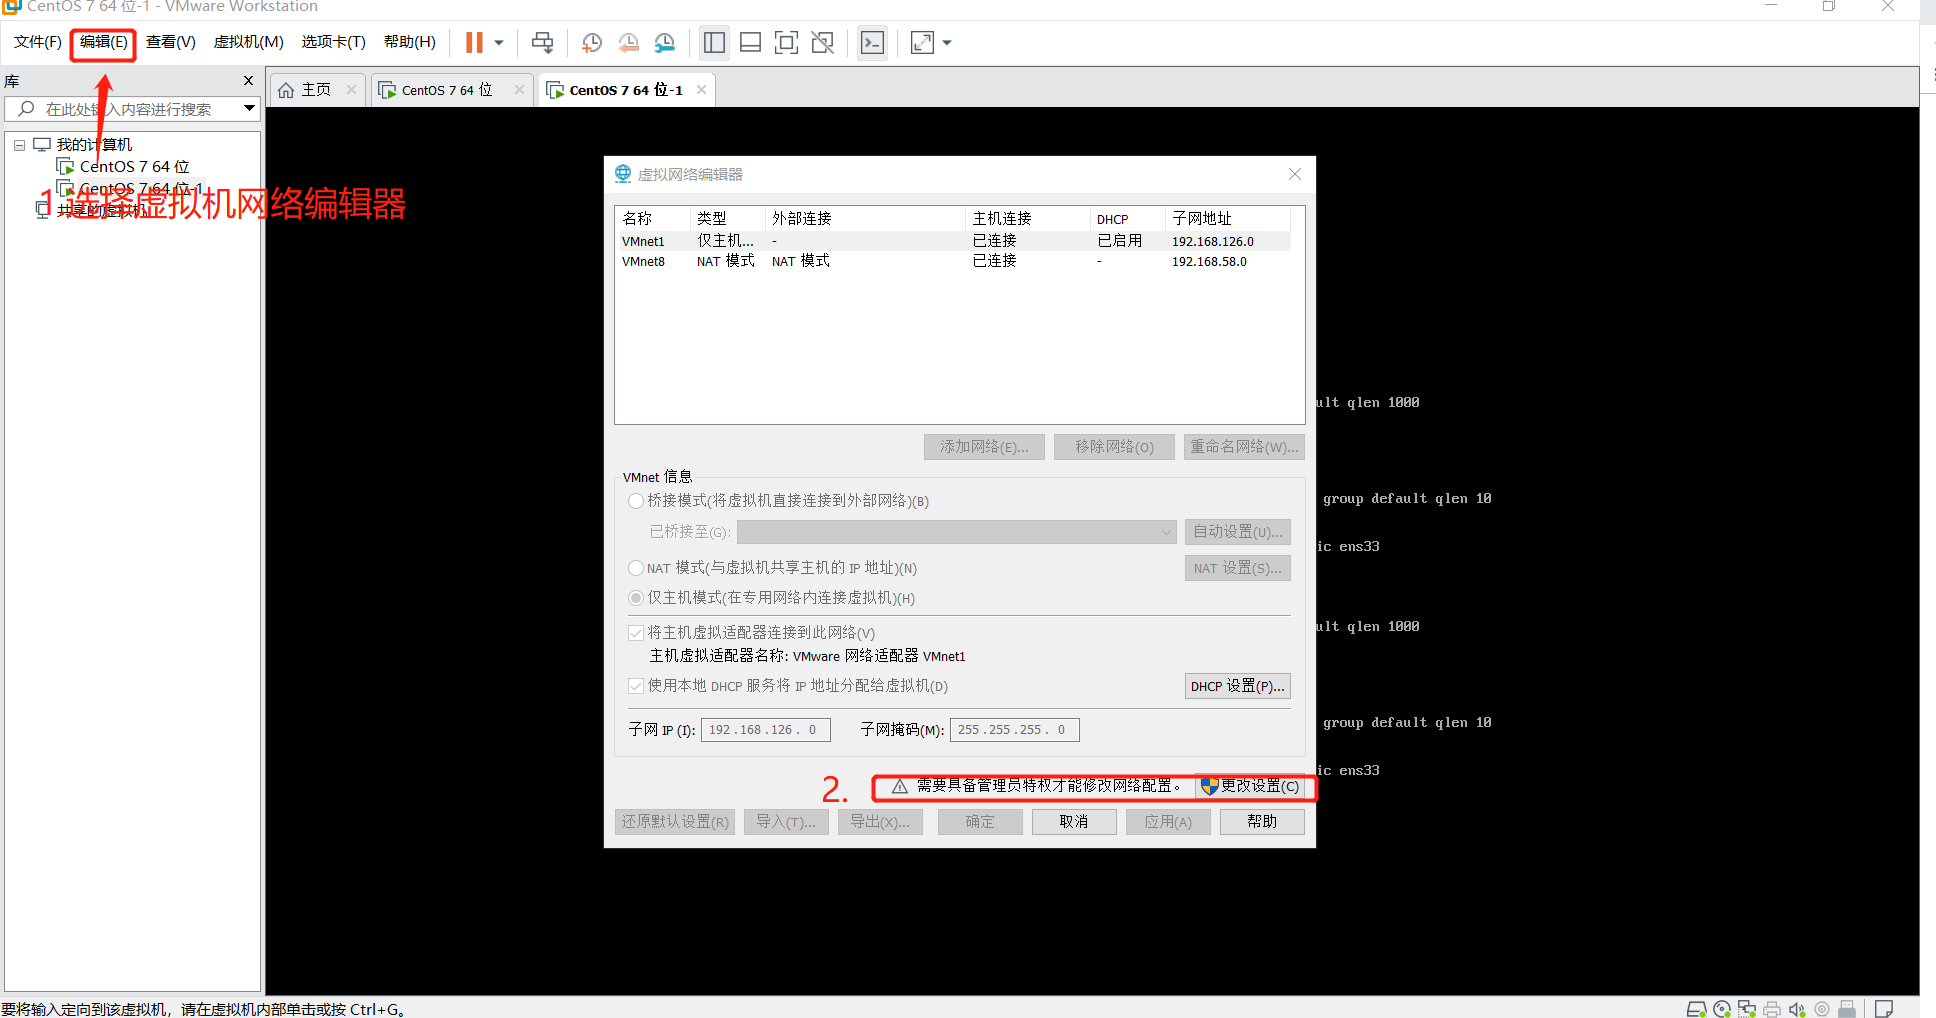Toggle 使用本地 DHCP 服务 checkbox
The height and width of the screenshot is (1018, 1936).
point(636,686)
